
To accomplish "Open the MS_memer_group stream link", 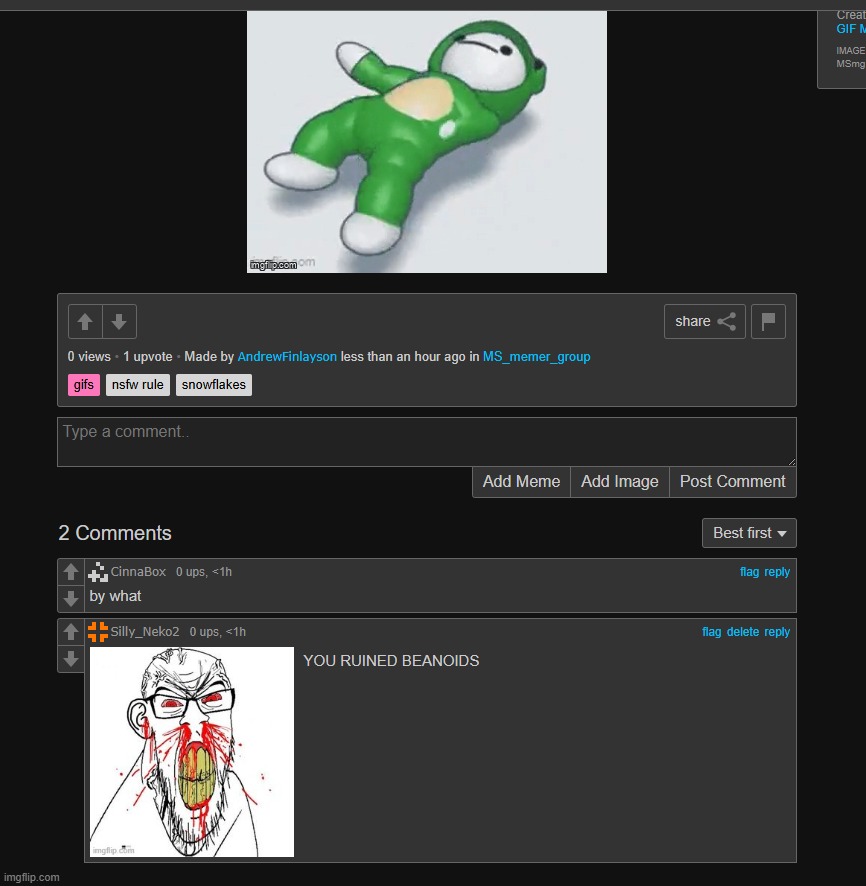I will point(536,357).
